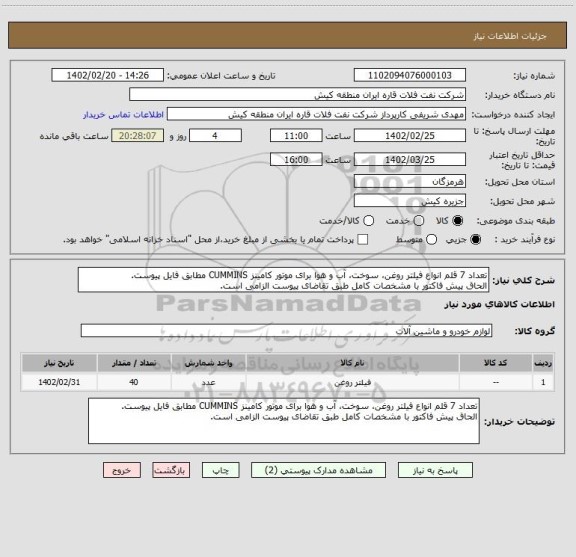Screen dimensions: 576x557
Task: Click the validity time field 16:00
Action: click(x=296, y=159)
